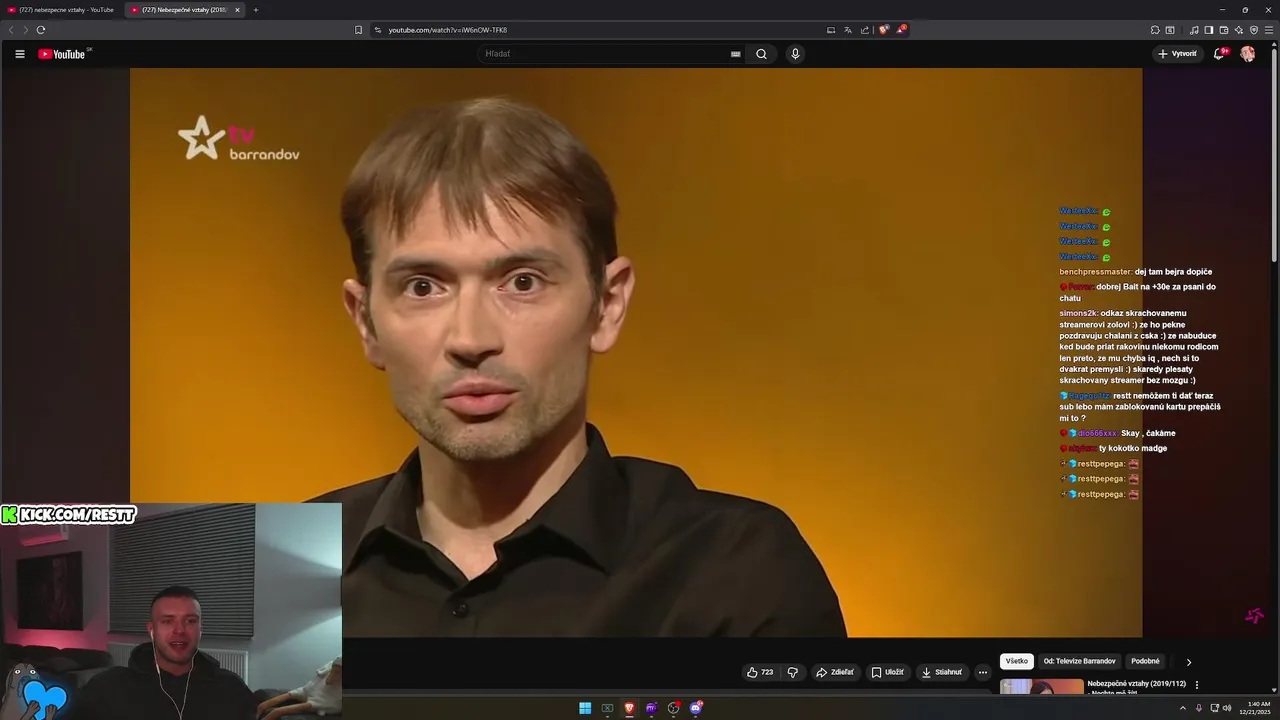1280x720 pixels.
Task: Open a new browser tab
Action: 256,10
